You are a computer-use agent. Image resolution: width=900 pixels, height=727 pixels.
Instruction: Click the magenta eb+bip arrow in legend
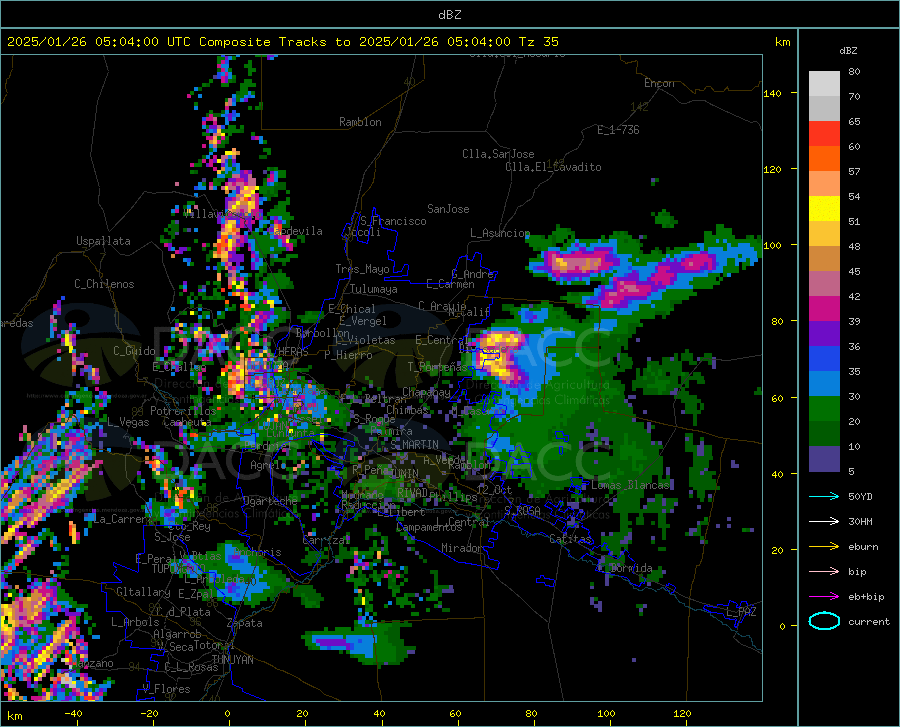[x=824, y=597]
